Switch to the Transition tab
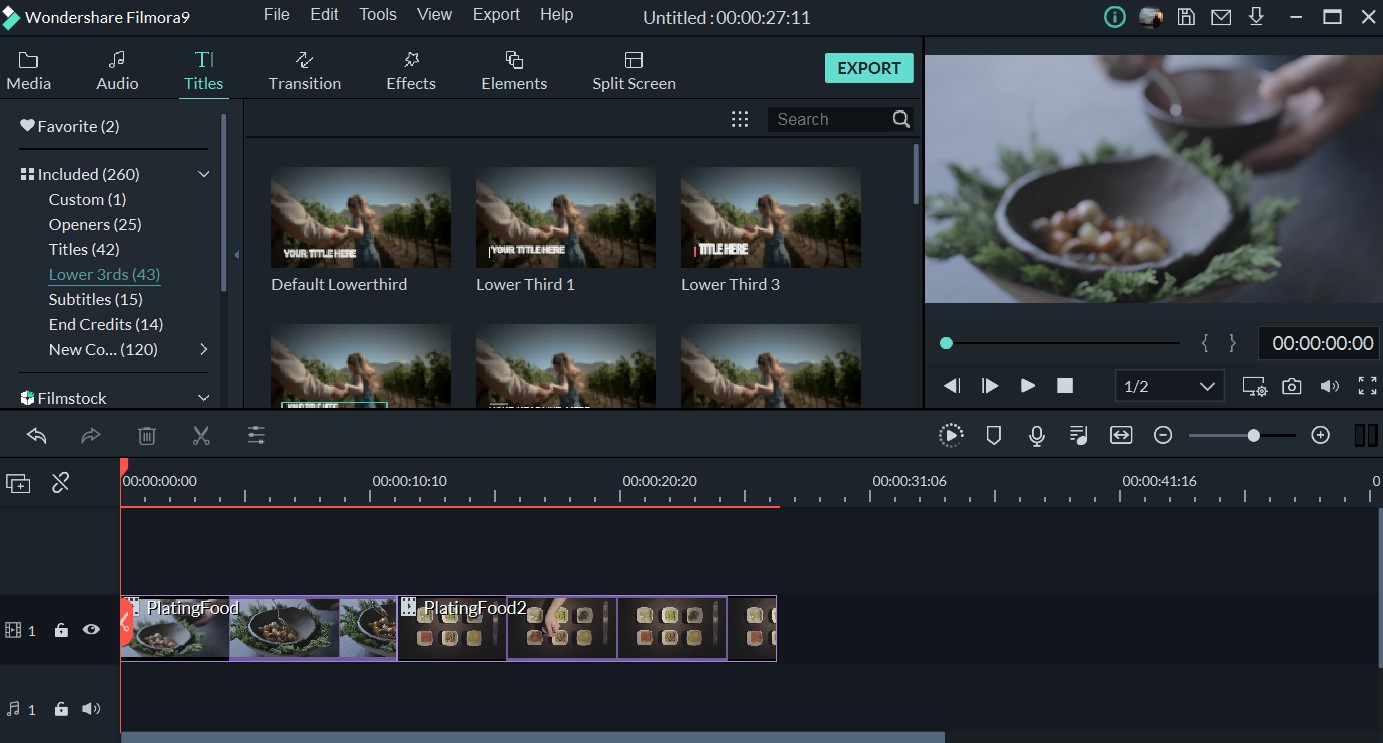The image size is (1383, 743). pos(304,69)
